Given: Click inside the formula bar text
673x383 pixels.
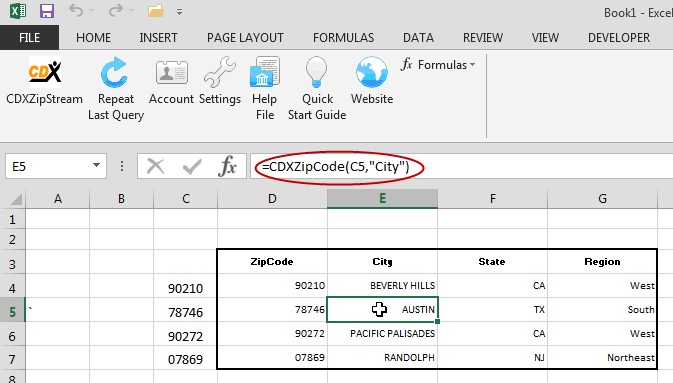Looking at the screenshot, I should tap(336, 167).
